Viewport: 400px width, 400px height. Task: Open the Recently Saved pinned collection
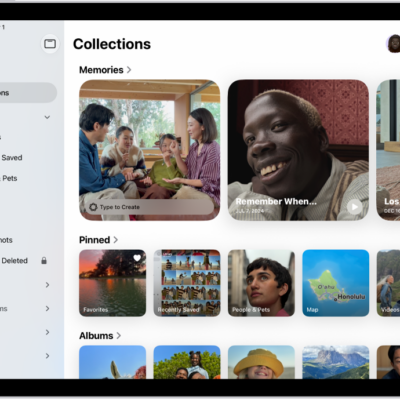pos(187,283)
